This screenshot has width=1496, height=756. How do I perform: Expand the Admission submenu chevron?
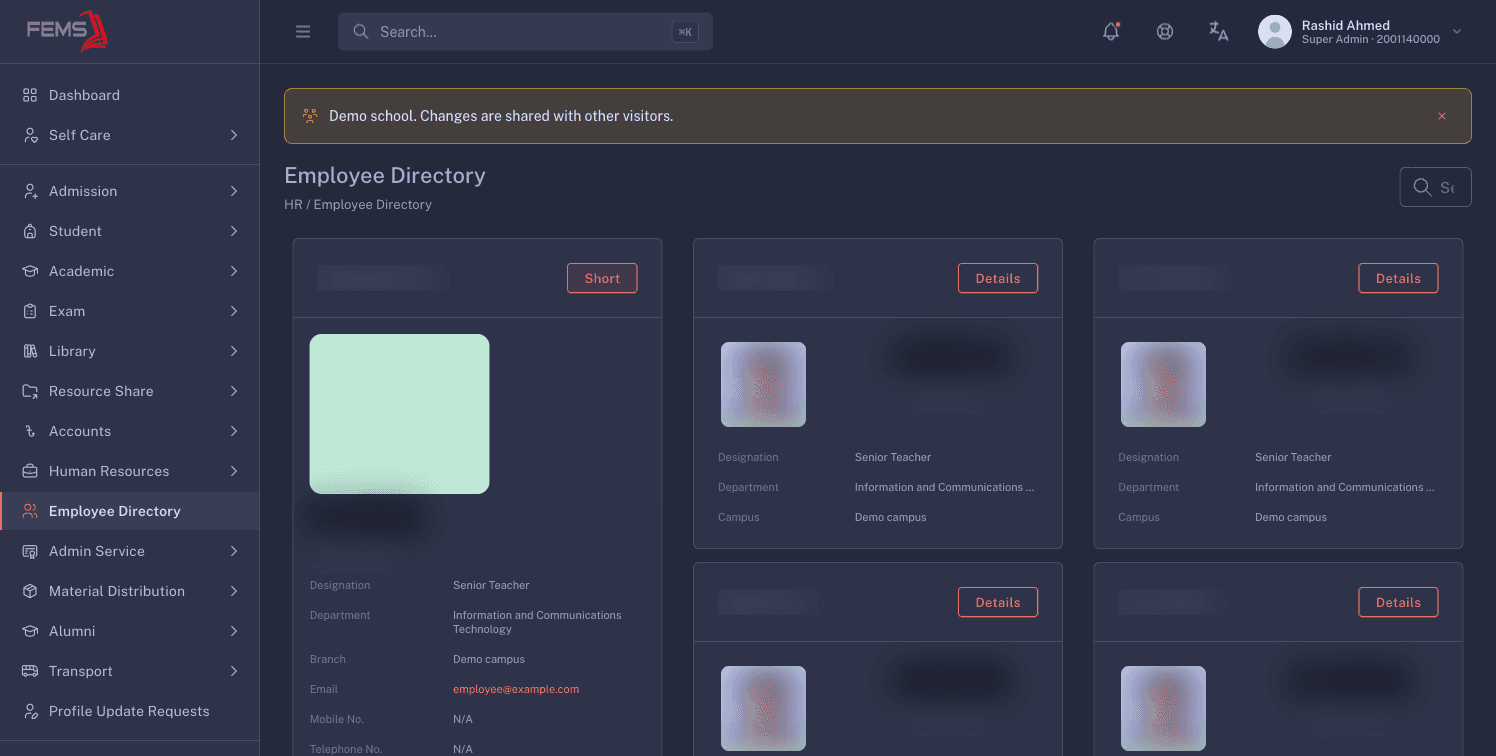[x=234, y=191]
